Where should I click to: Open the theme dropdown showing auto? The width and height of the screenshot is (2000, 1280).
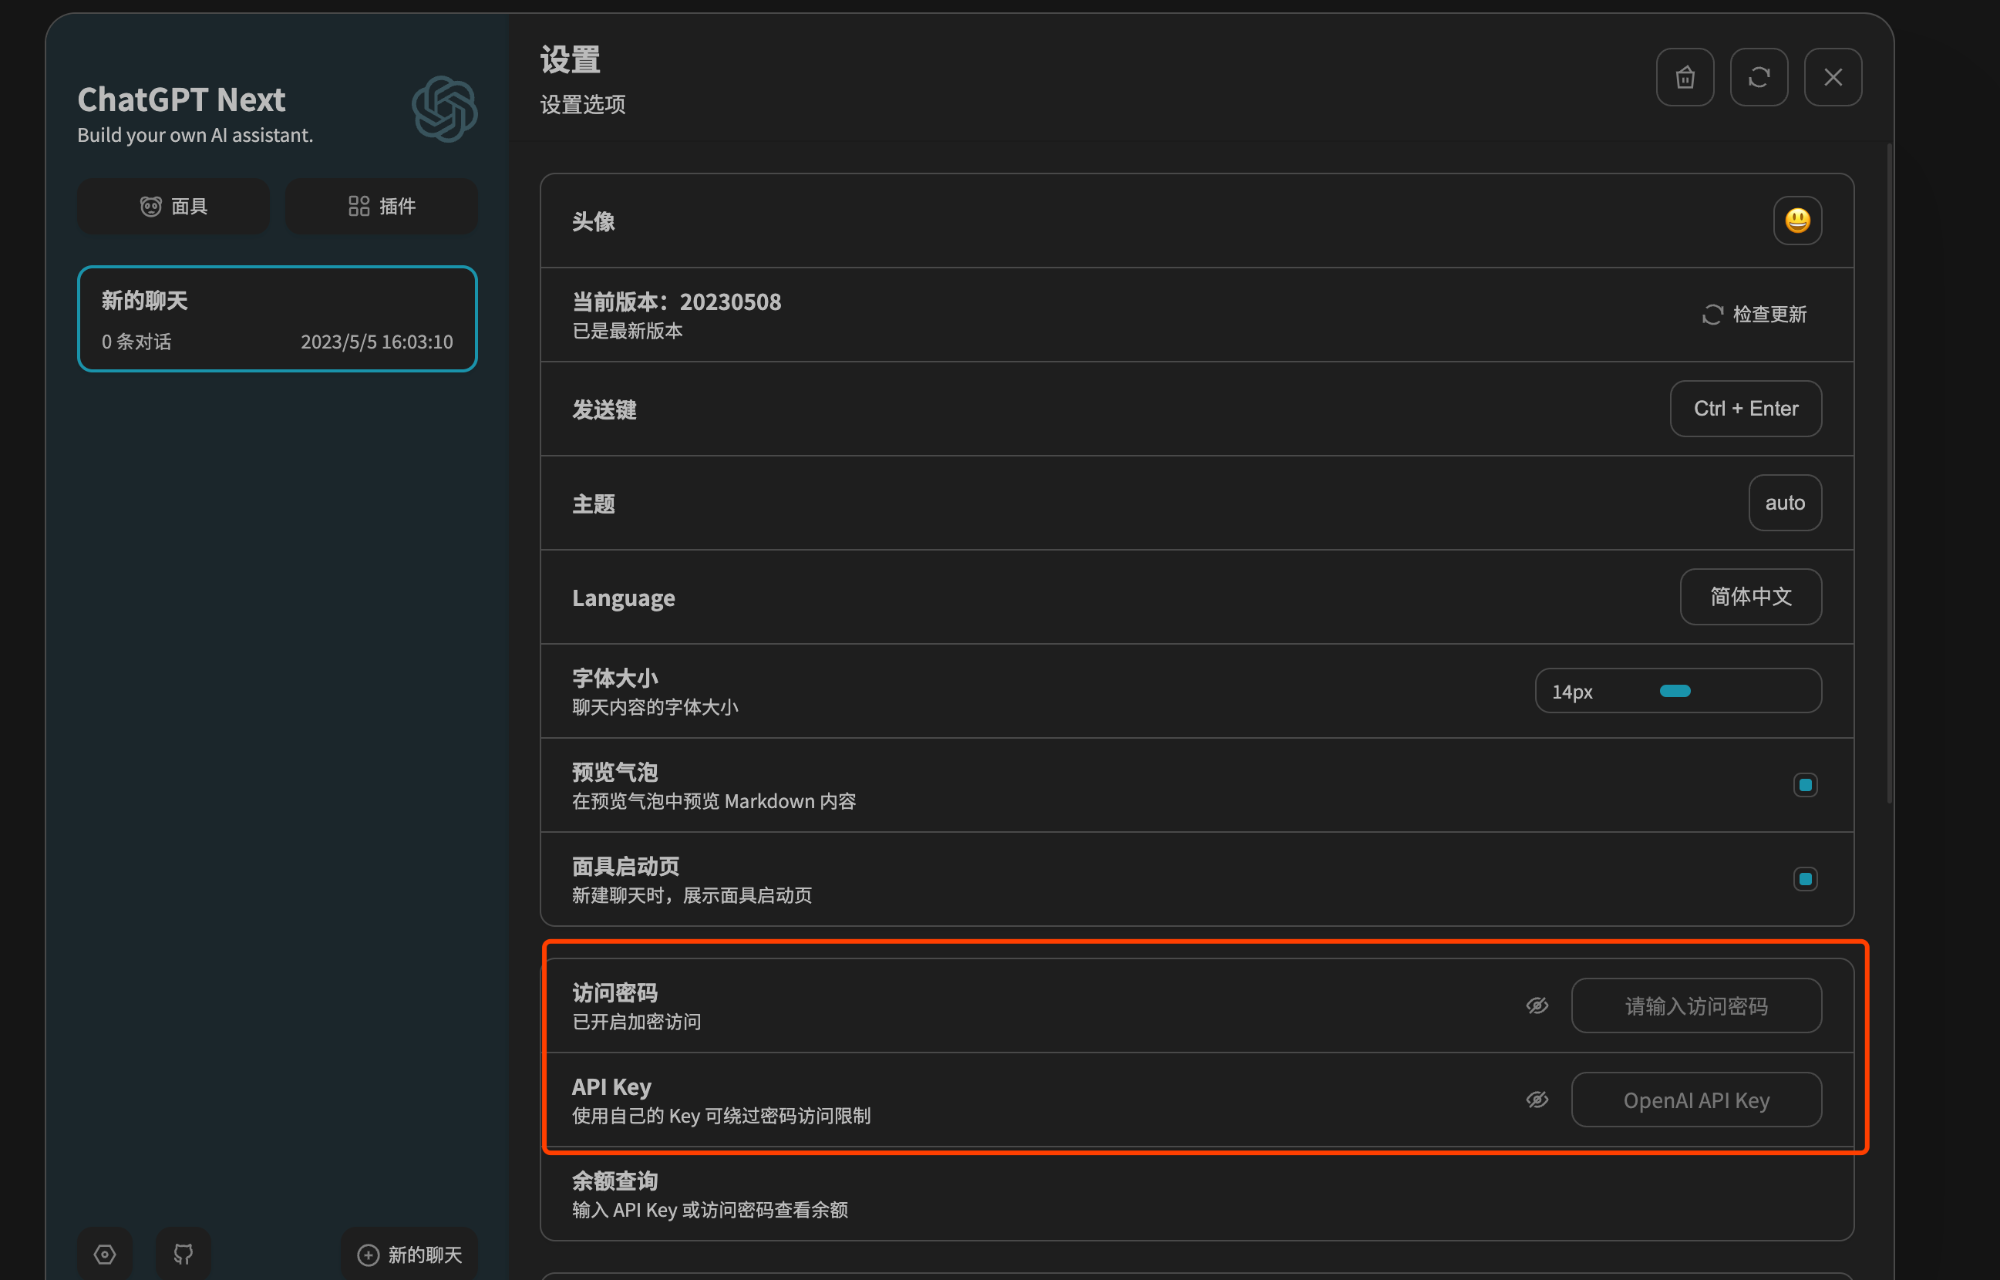[1785, 502]
